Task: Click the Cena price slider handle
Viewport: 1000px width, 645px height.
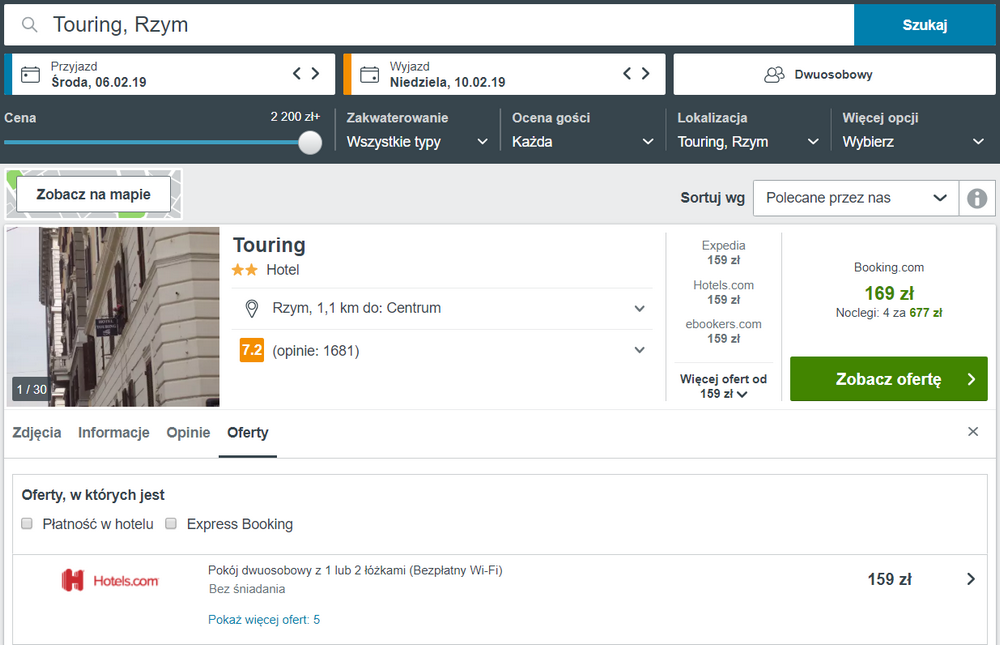Action: (310, 142)
